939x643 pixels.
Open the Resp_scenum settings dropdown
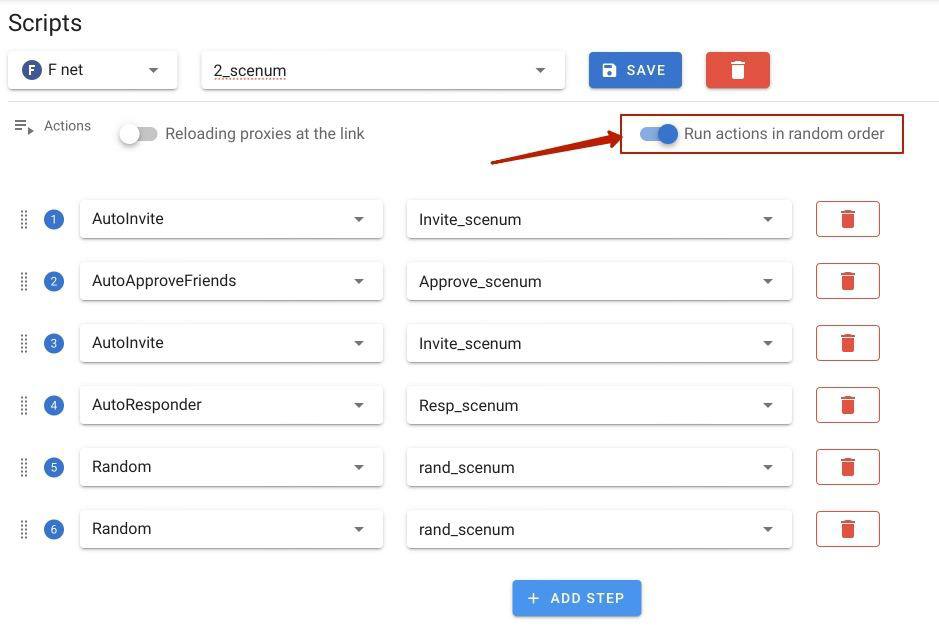pyautogui.click(x=599, y=405)
